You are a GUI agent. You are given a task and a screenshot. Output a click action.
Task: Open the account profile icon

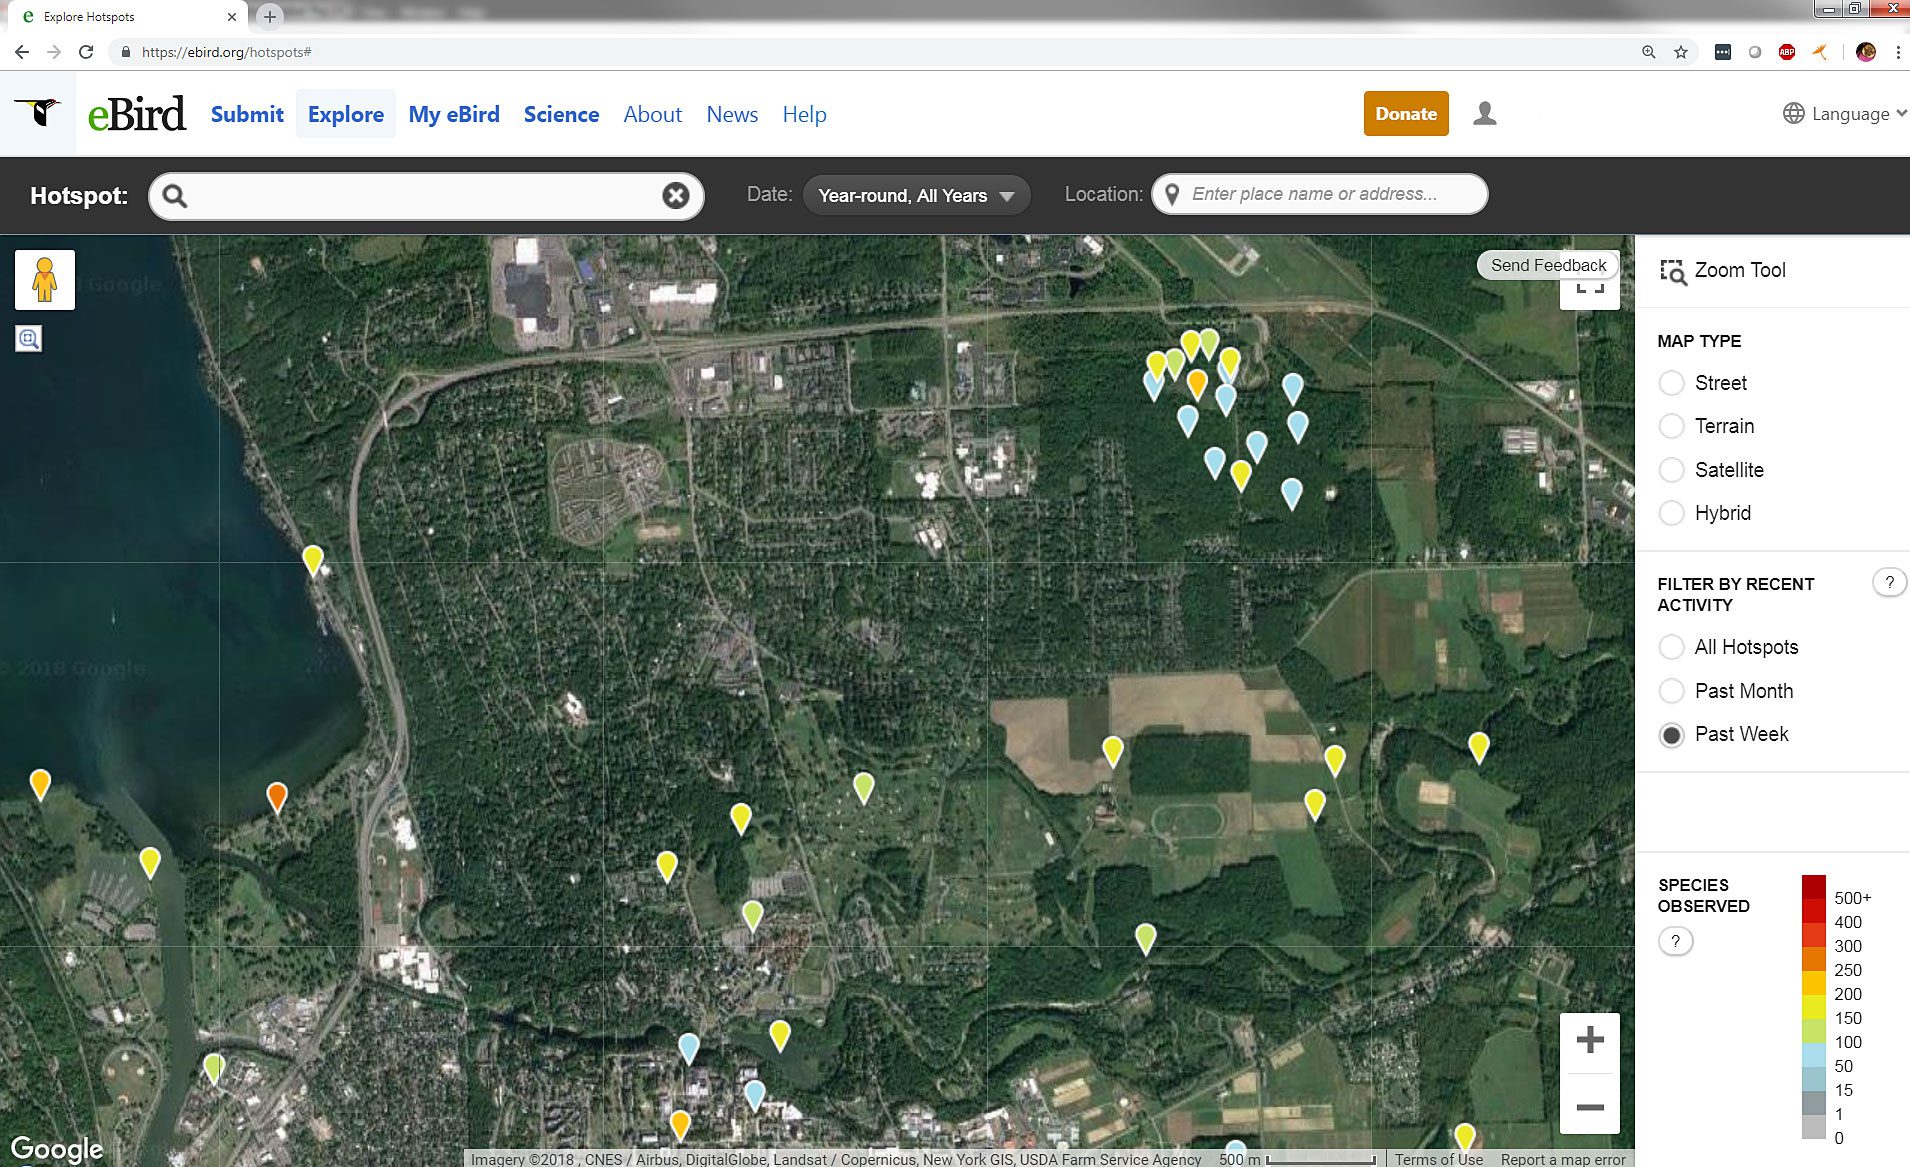tap(1483, 113)
